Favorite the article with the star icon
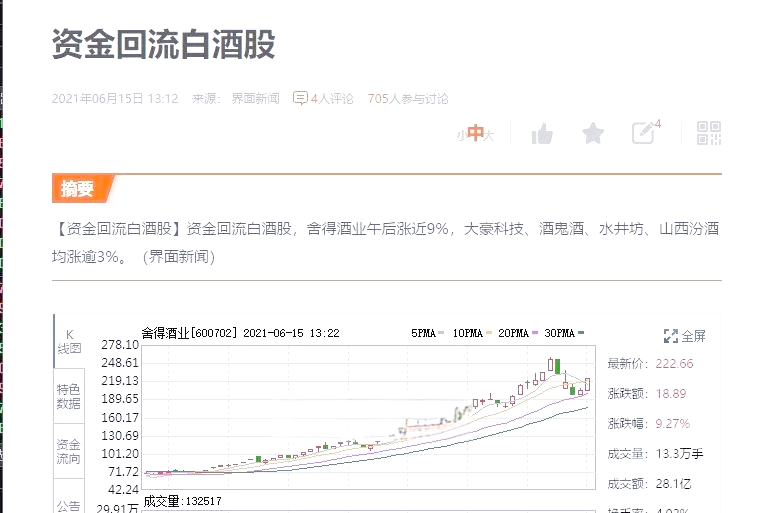Image resolution: width=758 pixels, height=513 pixels. pos(593,133)
